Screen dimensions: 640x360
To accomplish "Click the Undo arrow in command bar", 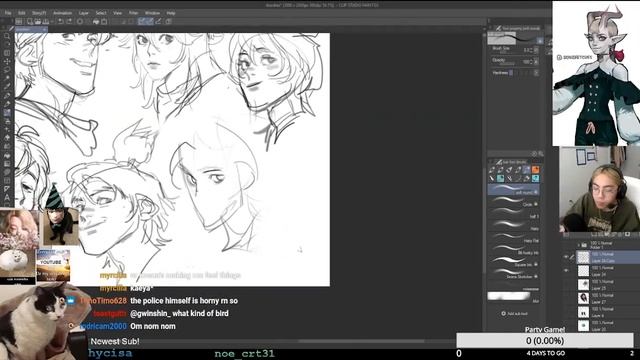I will pyautogui.click(x=60, y=21).
